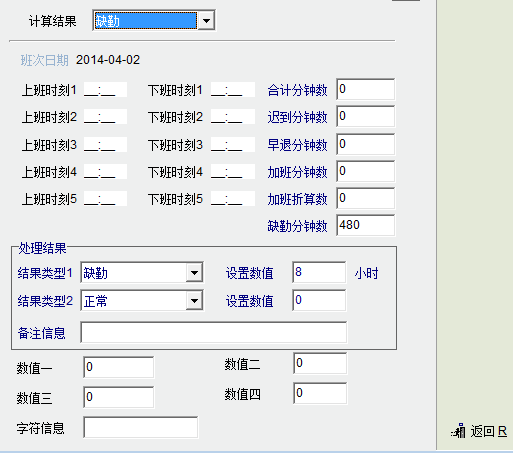Screen dimensions: 513x453
Task: Focus the 加班分钟数 field
Action: (x=366, y=171)
